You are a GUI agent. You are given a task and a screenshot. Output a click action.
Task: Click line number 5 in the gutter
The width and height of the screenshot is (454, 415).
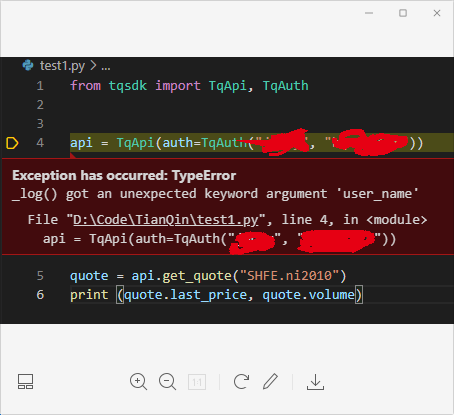(x=40, y=276)
